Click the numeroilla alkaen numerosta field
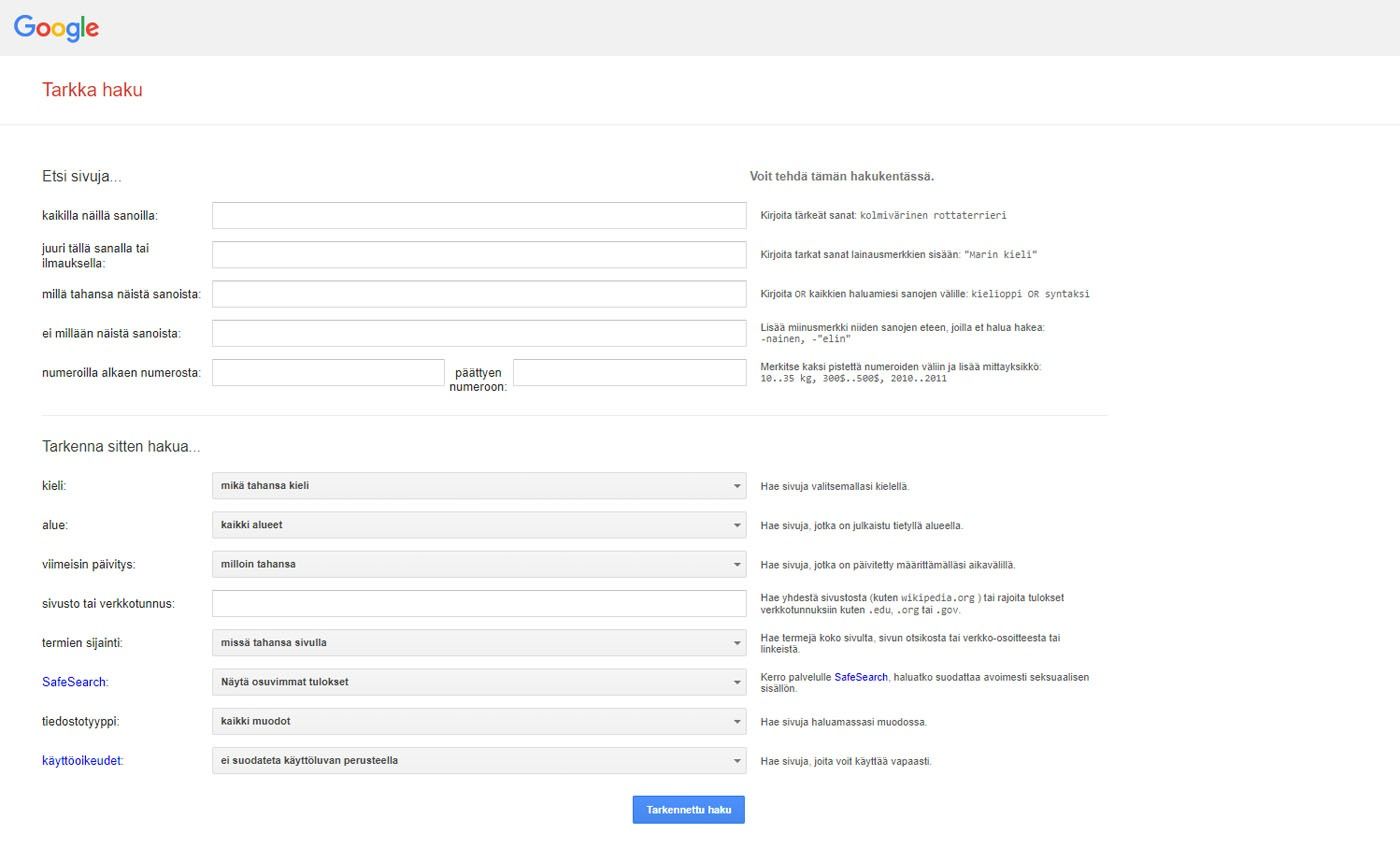 point(326,371)
